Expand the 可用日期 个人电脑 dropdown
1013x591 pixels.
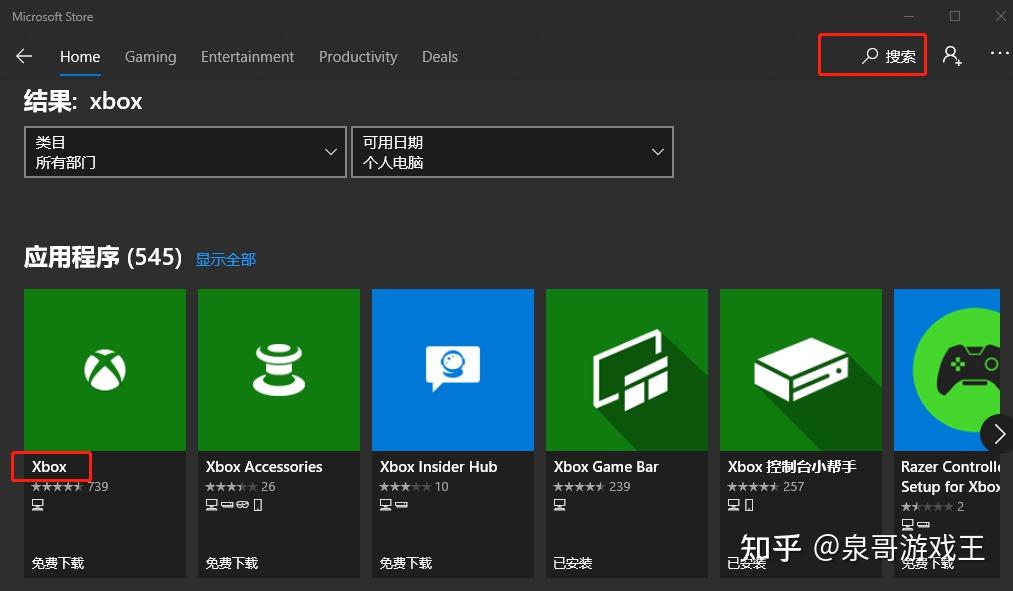pos(512,152)
